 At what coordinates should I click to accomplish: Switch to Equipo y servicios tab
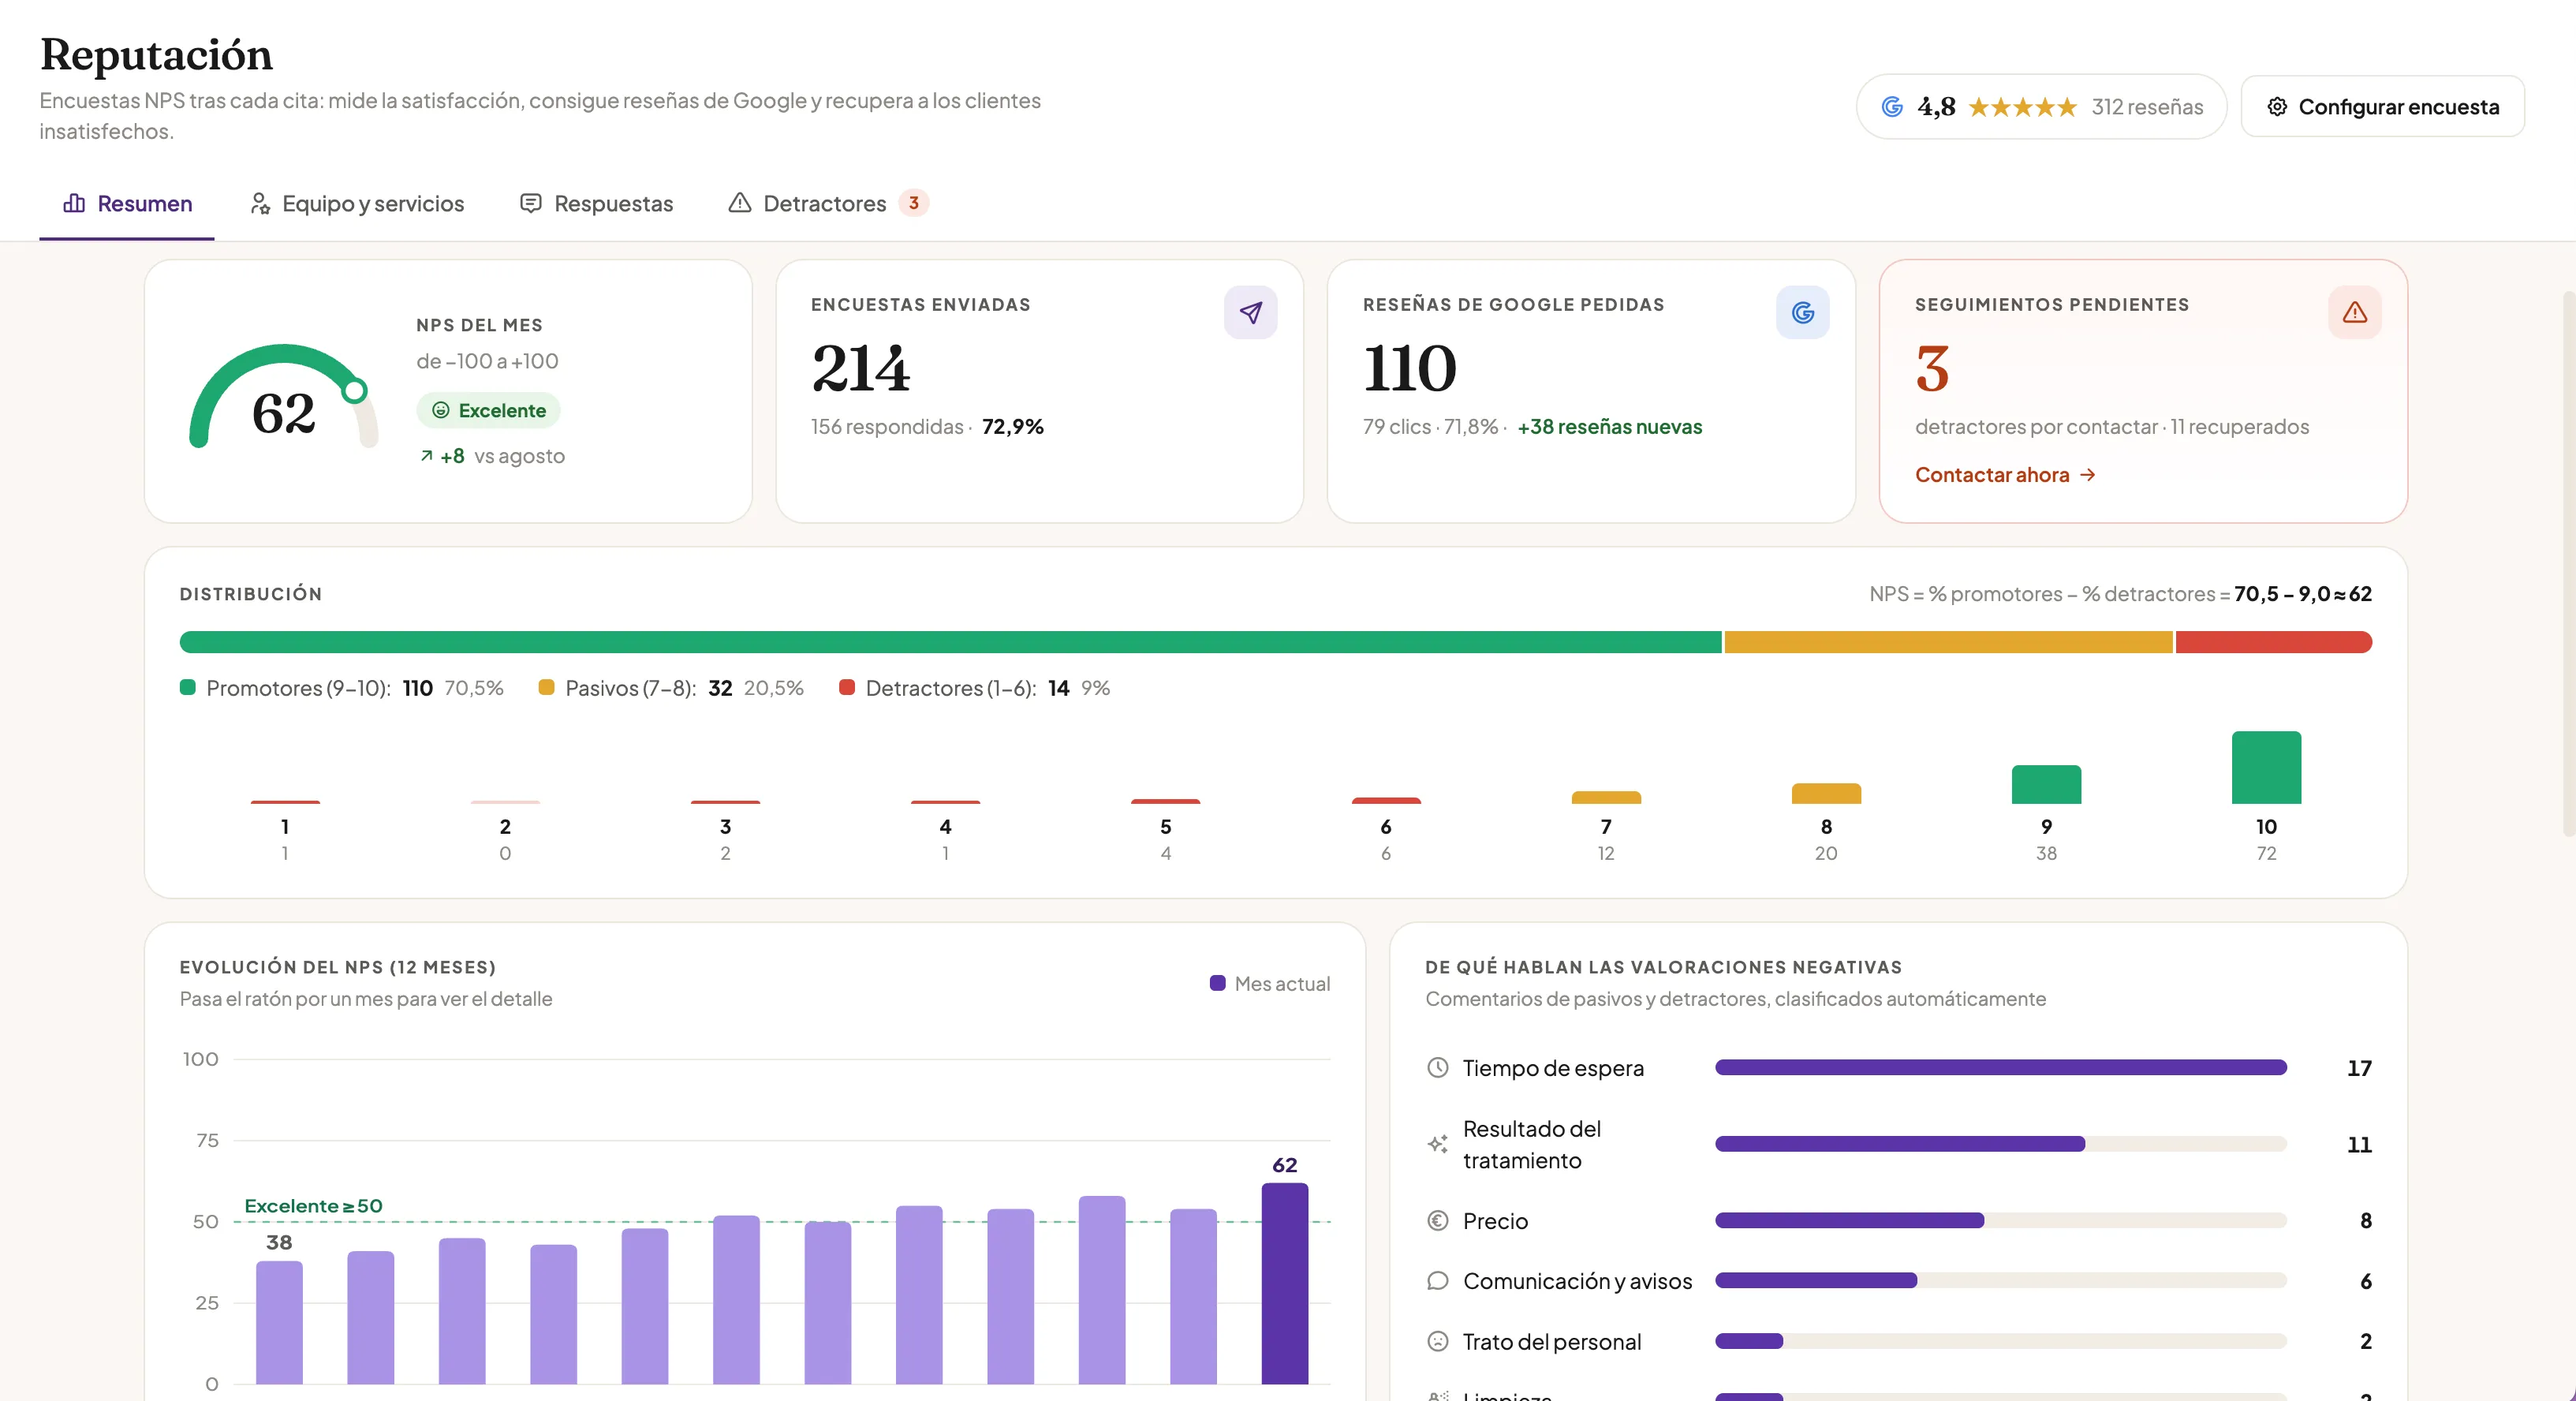(x=357, y=204)
